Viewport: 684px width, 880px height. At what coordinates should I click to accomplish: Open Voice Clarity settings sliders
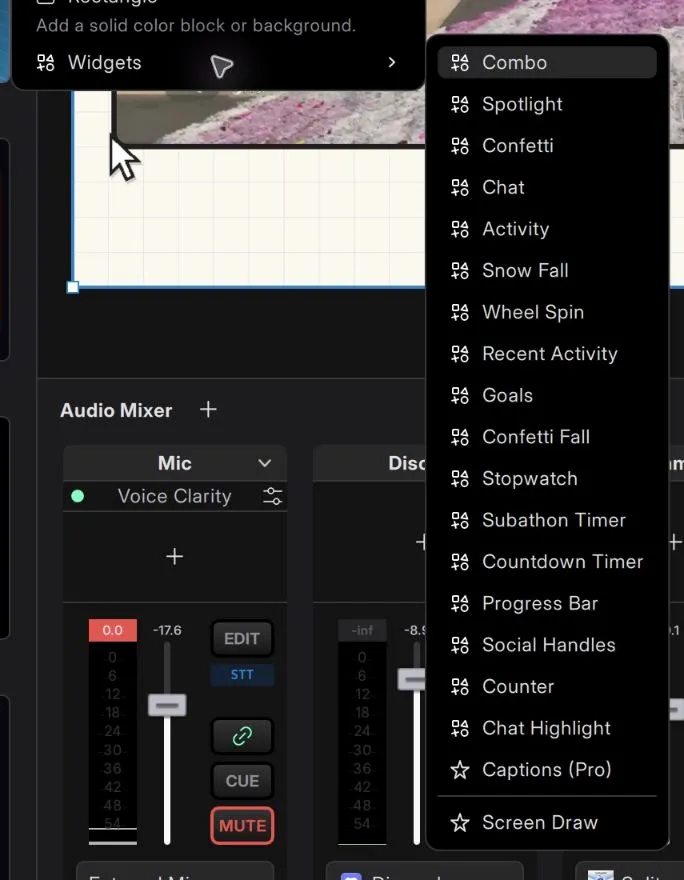[273, 496]
